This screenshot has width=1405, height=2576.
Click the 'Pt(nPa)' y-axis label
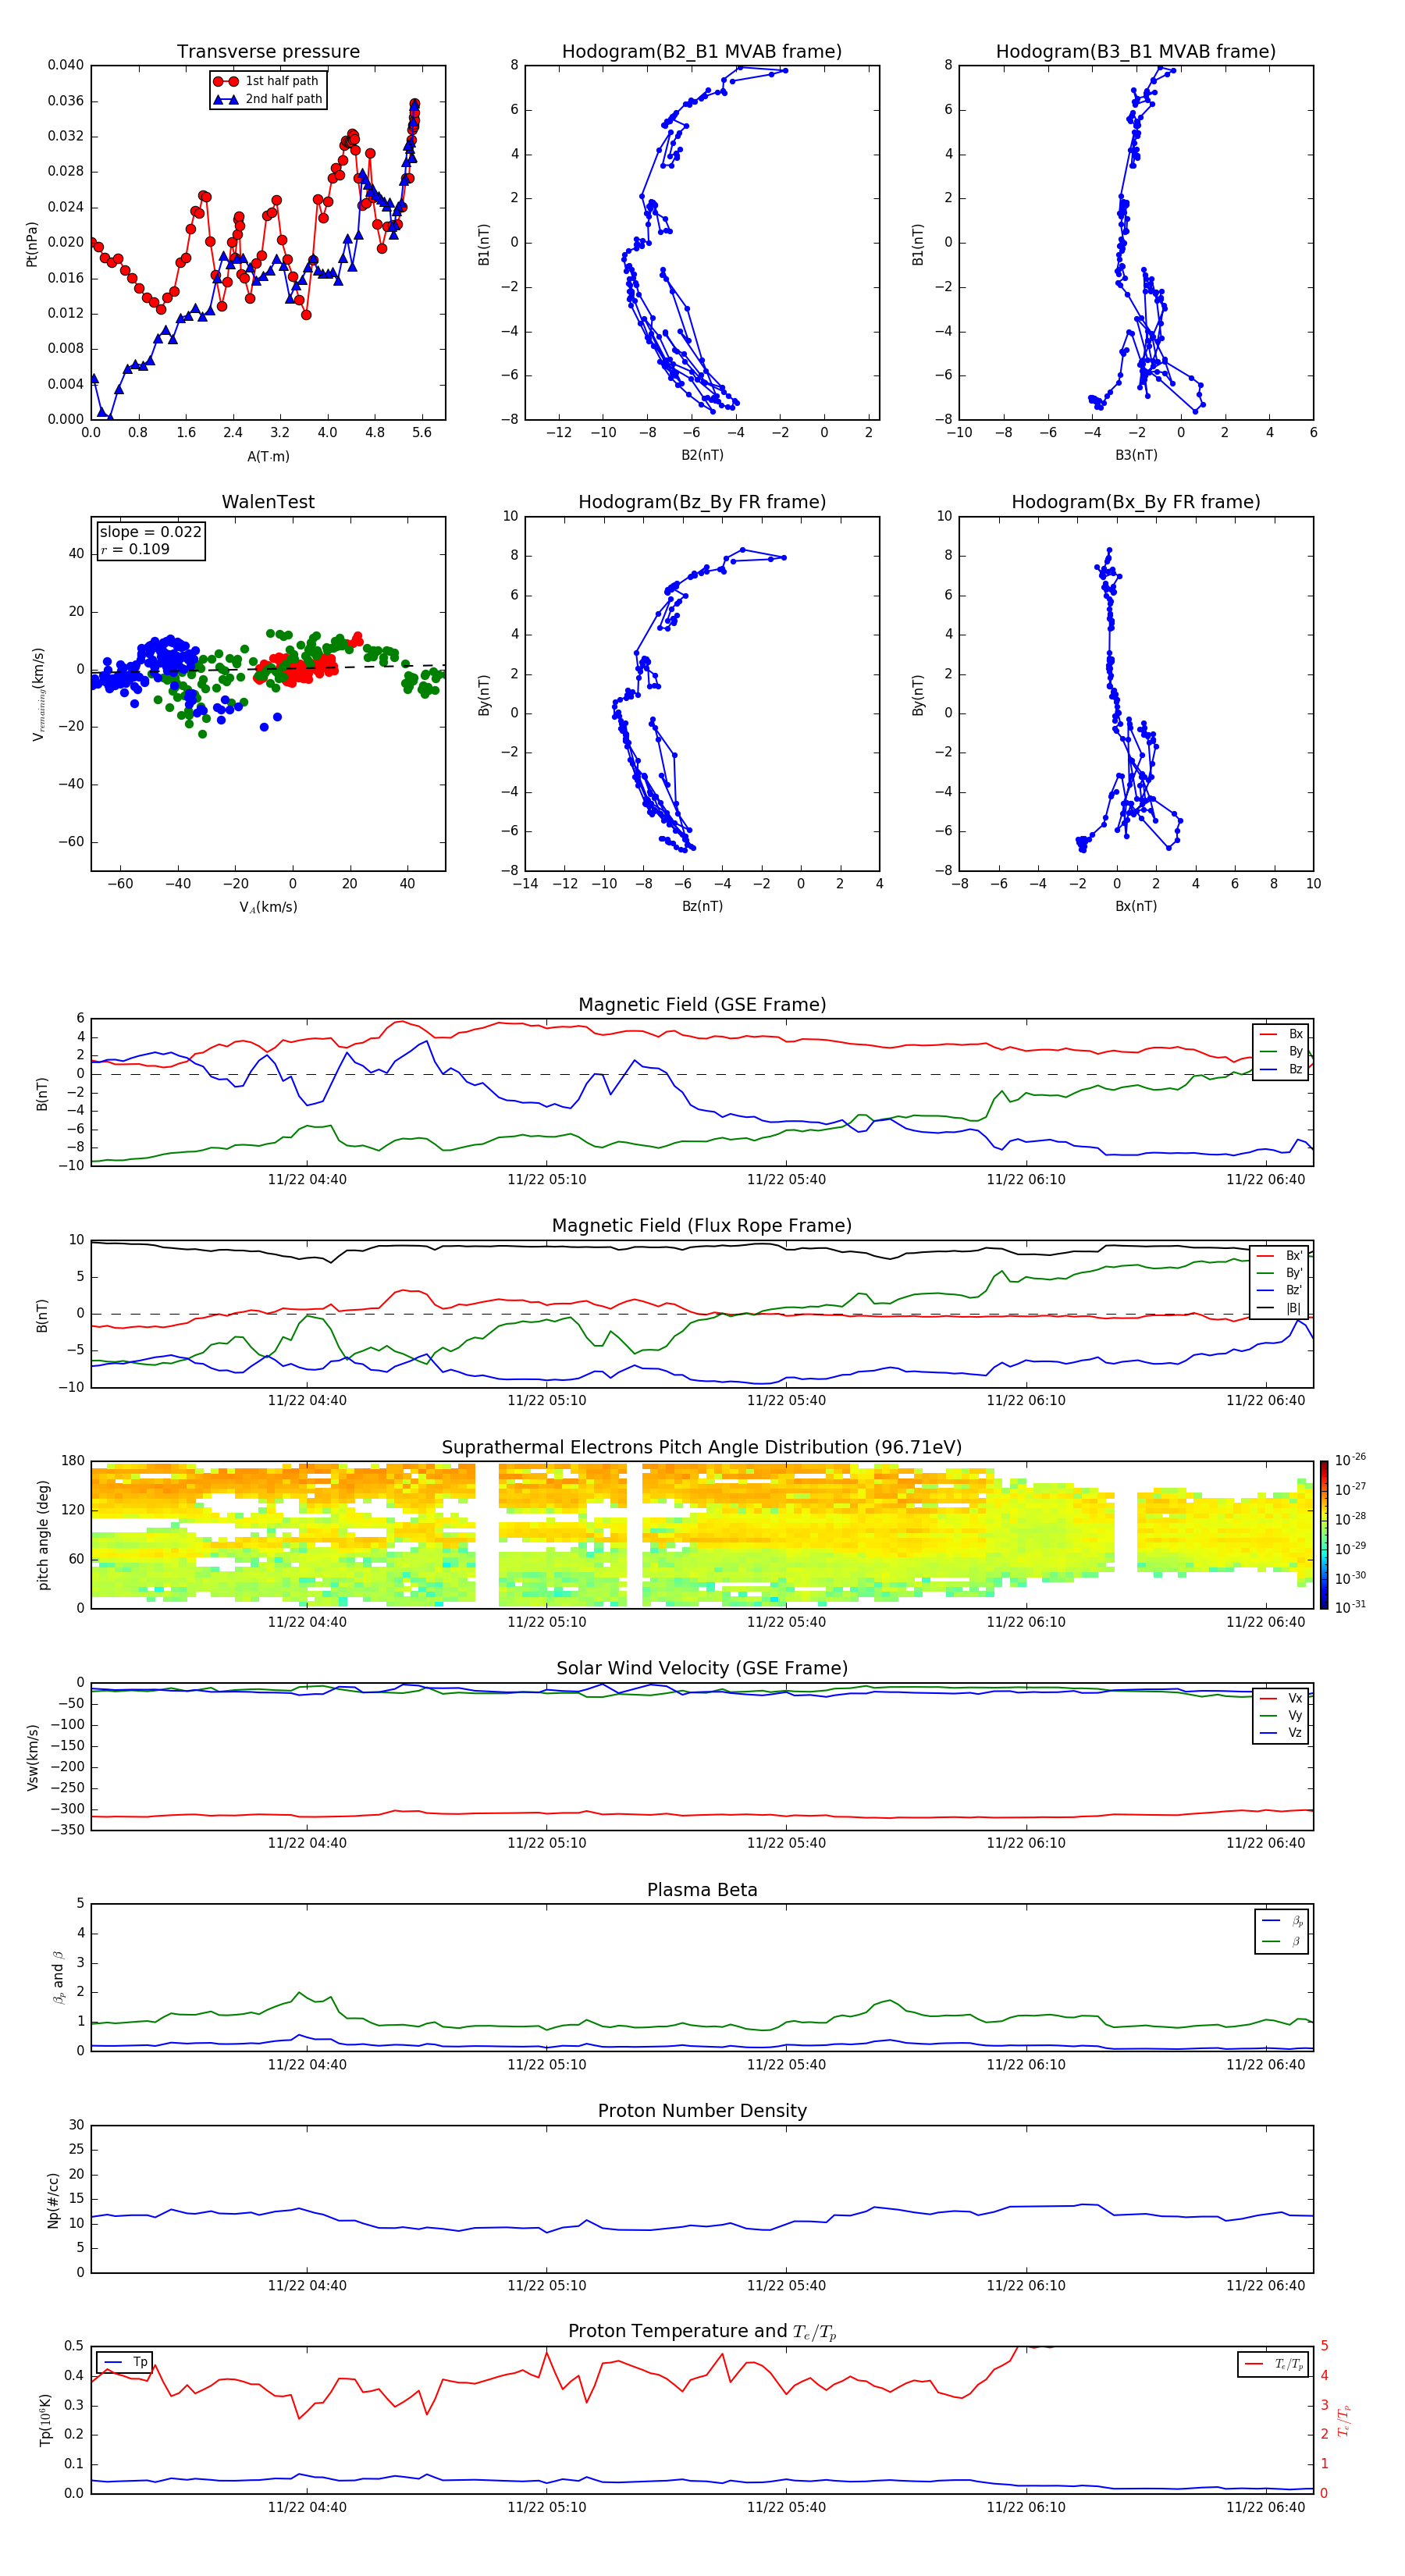pos(32,243)
